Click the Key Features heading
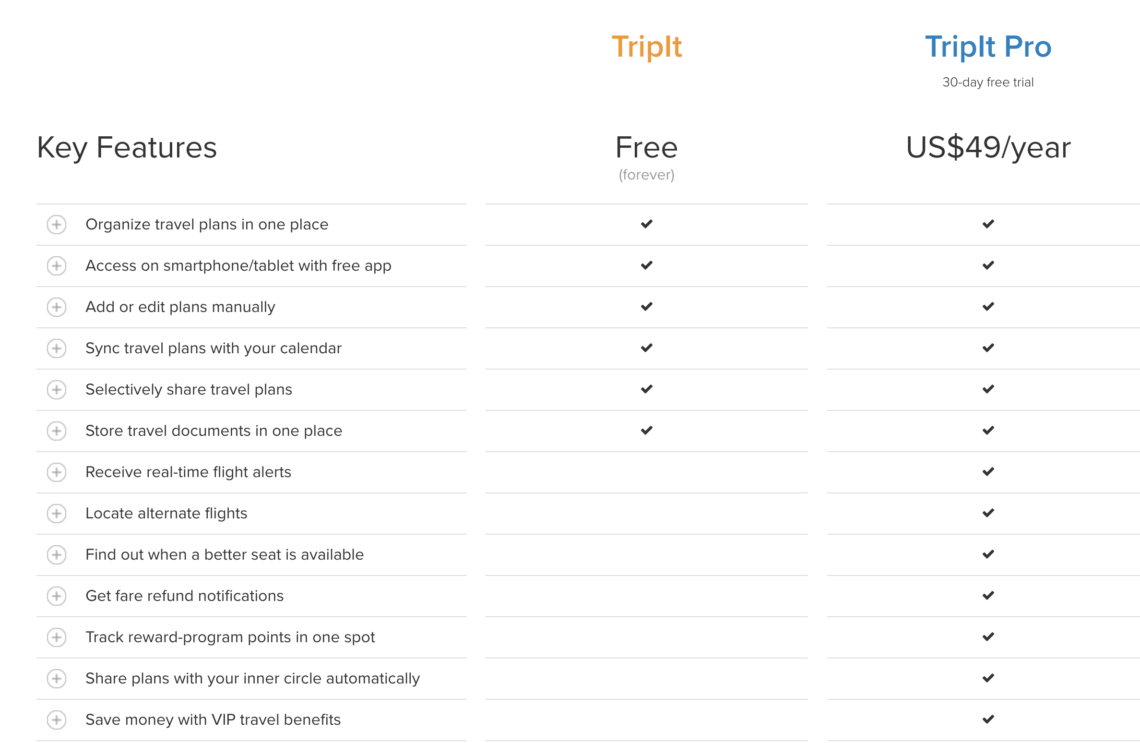 coord(126,147)
